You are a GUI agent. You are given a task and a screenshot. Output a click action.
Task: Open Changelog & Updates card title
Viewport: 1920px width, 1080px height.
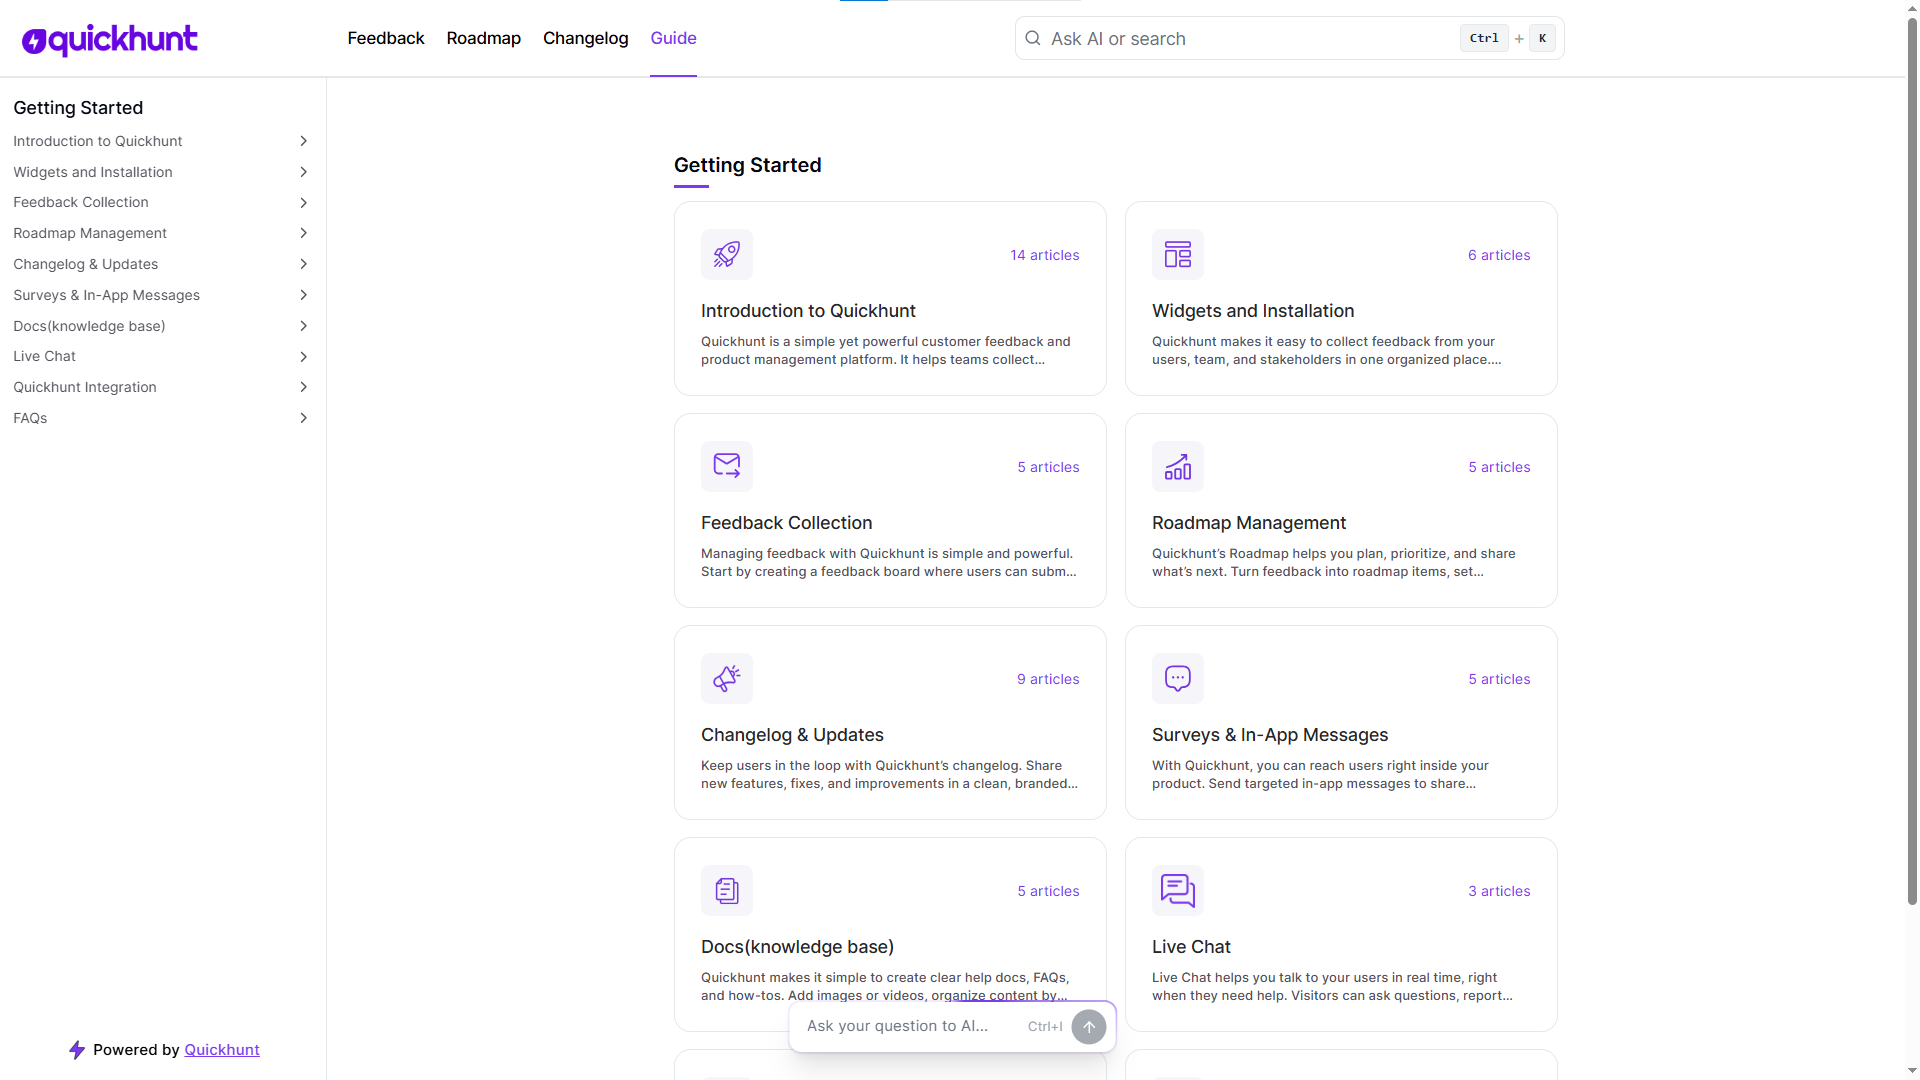point(792,735)
